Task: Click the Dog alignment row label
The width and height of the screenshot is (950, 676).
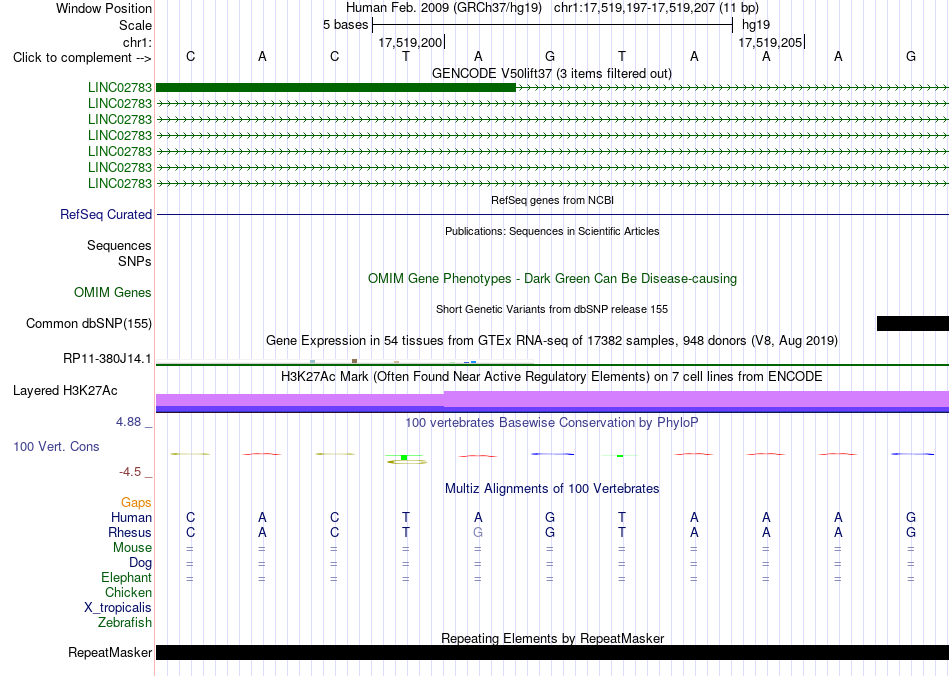Action: point(140,563)
